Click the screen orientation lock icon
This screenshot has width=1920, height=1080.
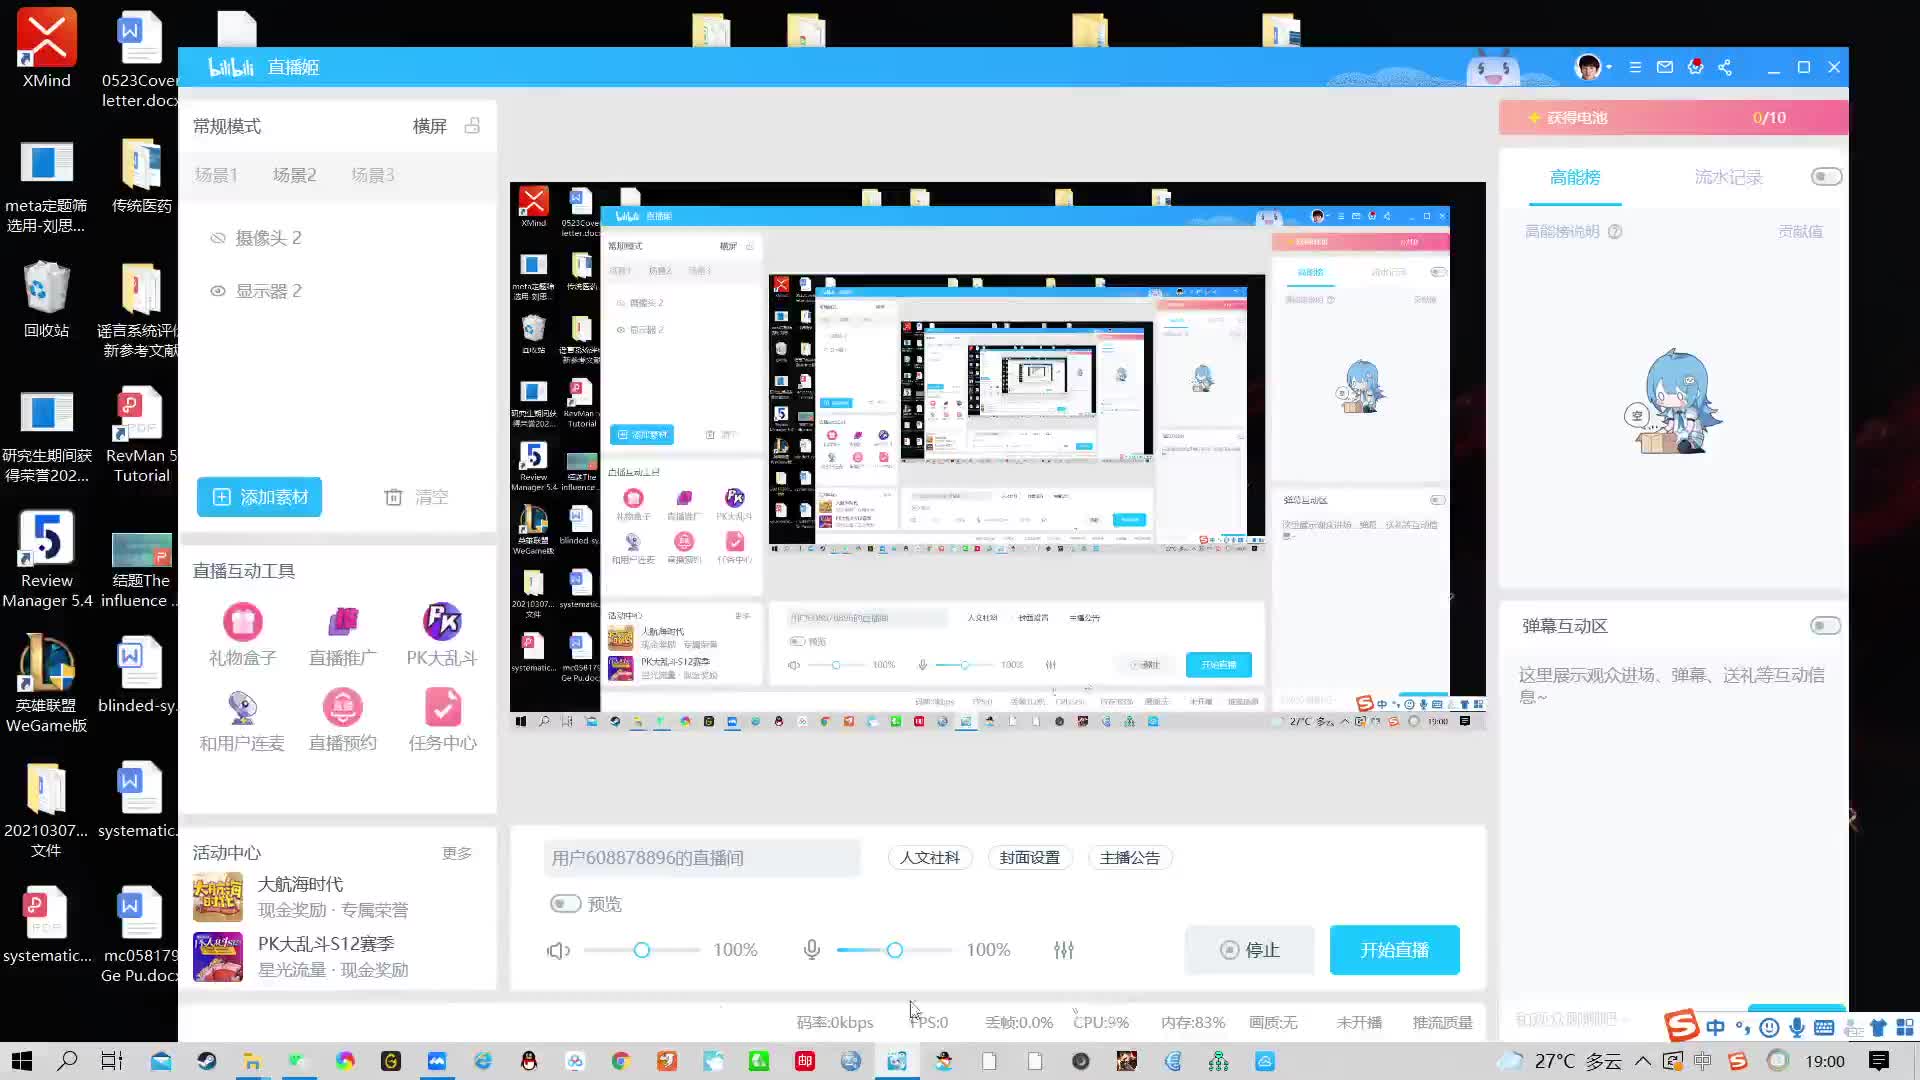pos(472,126)
